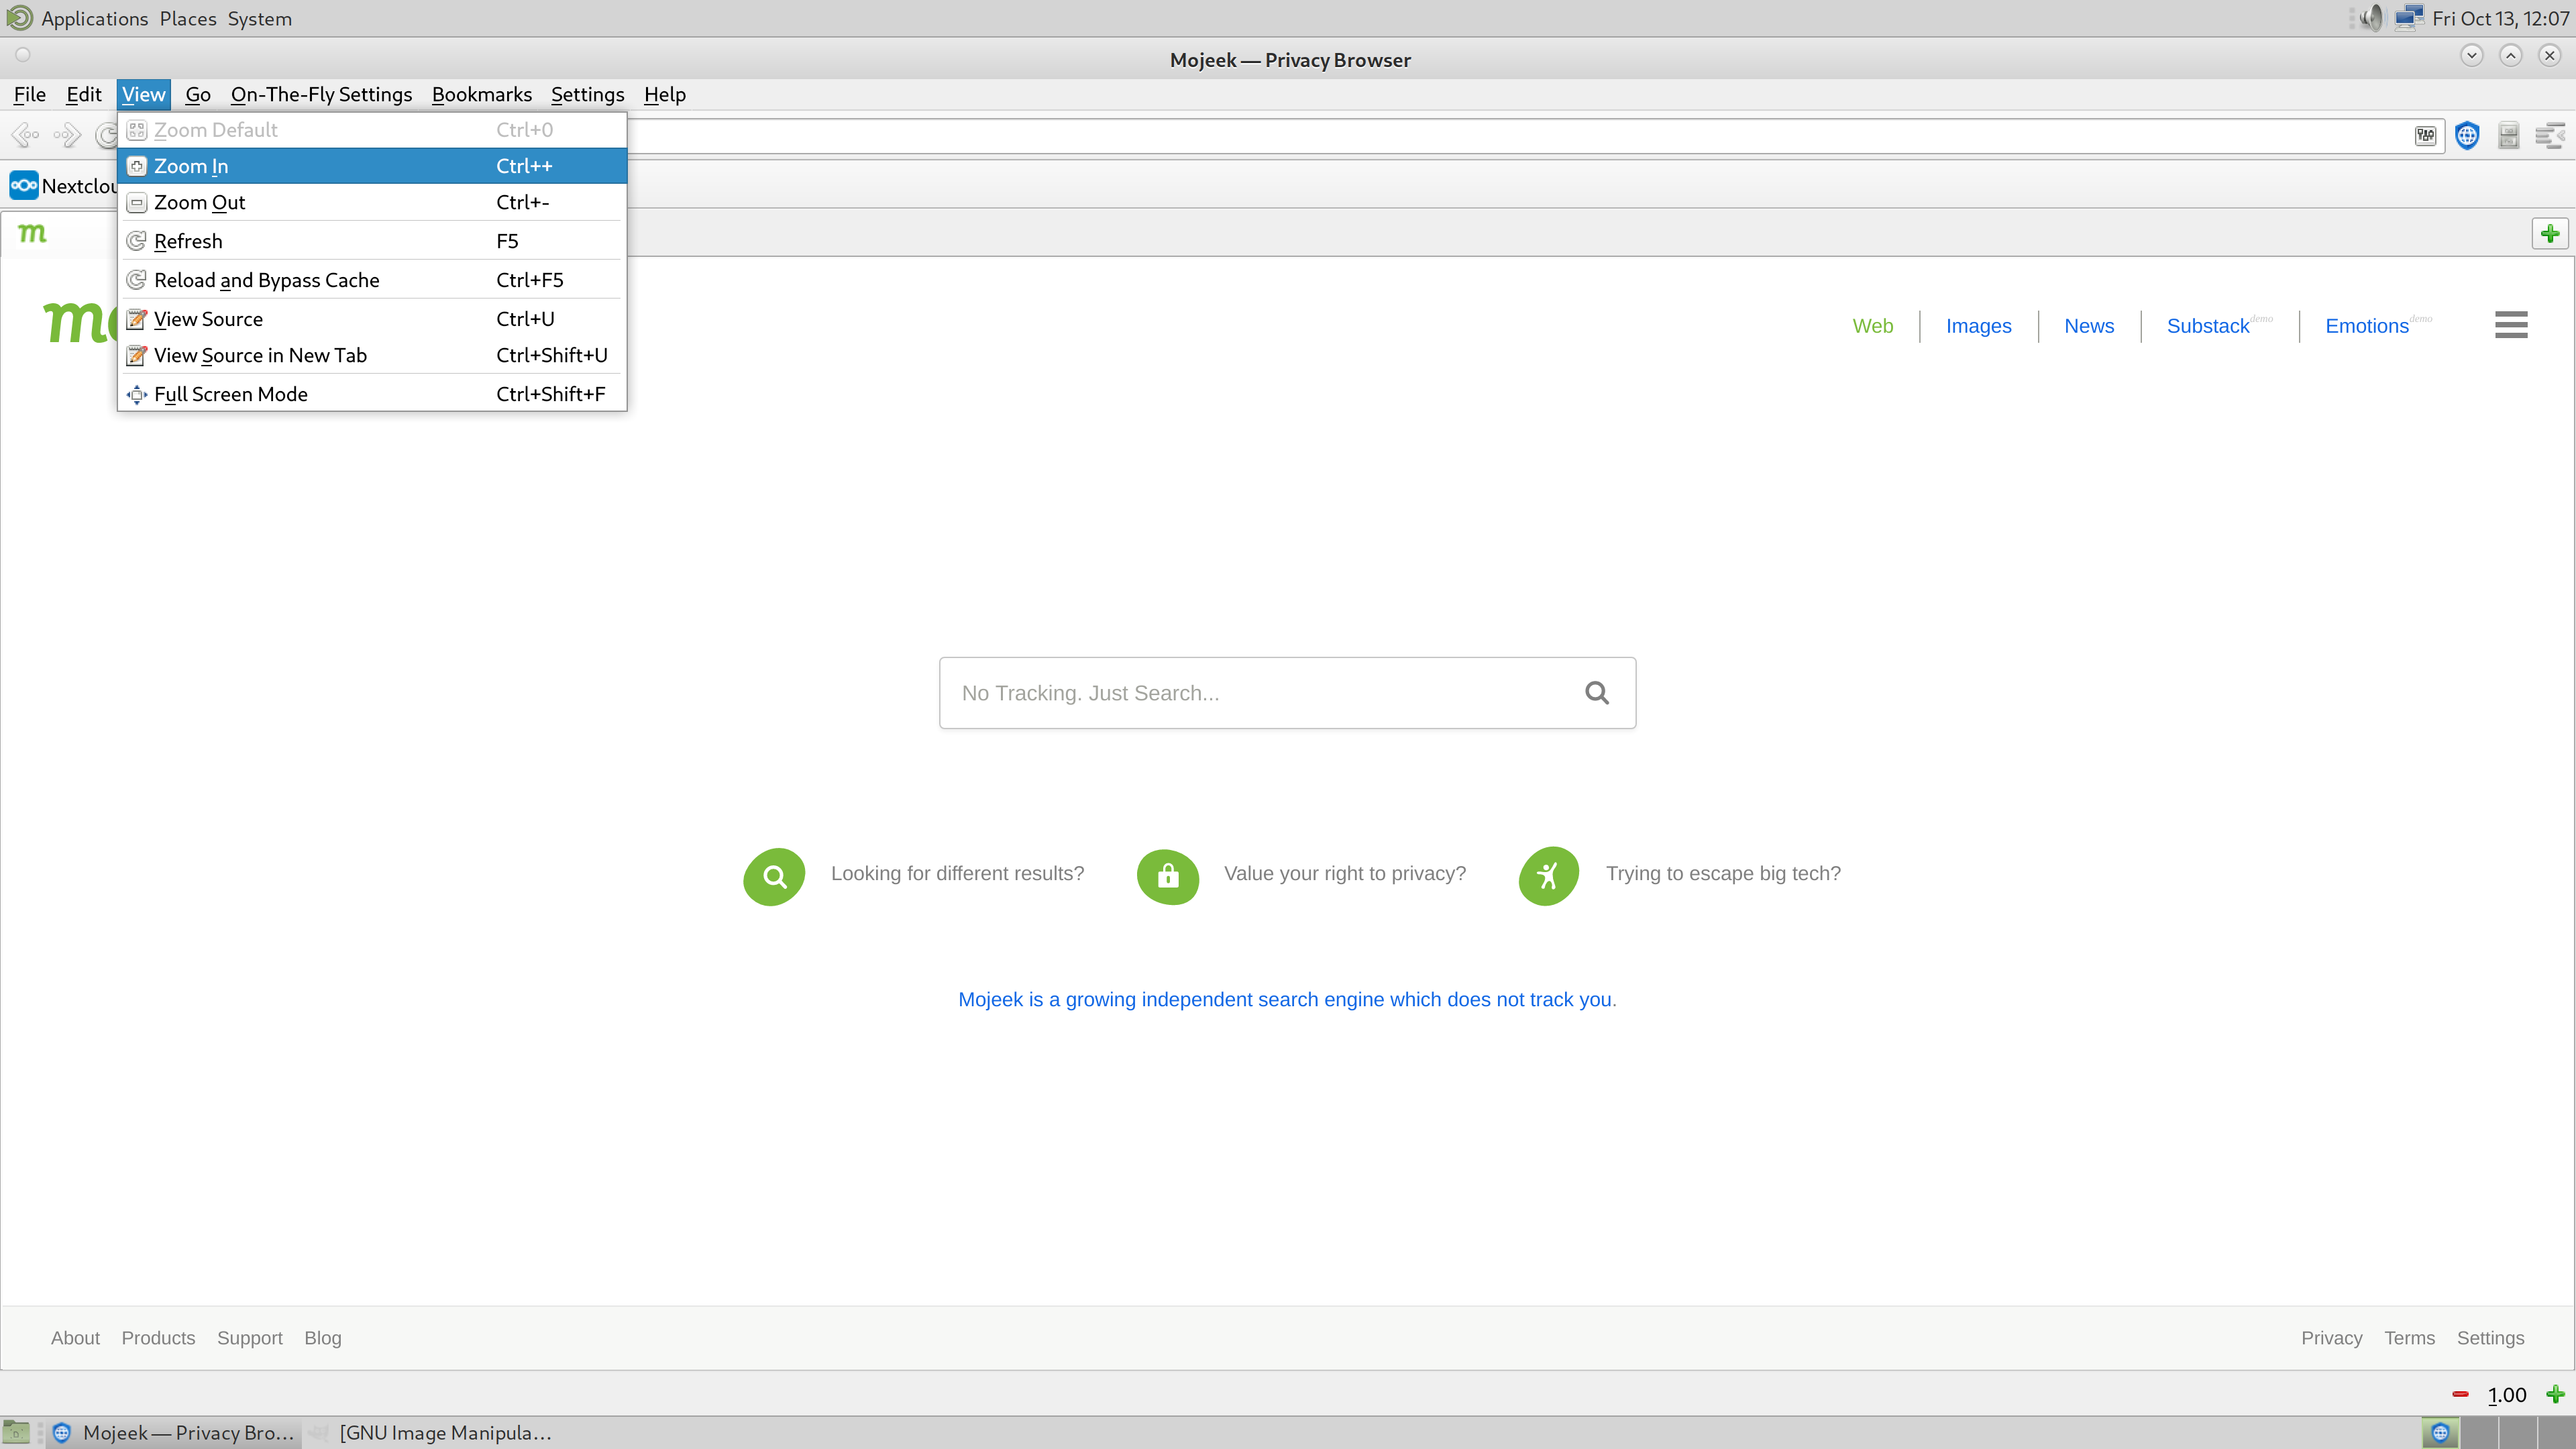Open the Bookmarks menu
Screen dimensions: 2576x1449
[481, 94]
